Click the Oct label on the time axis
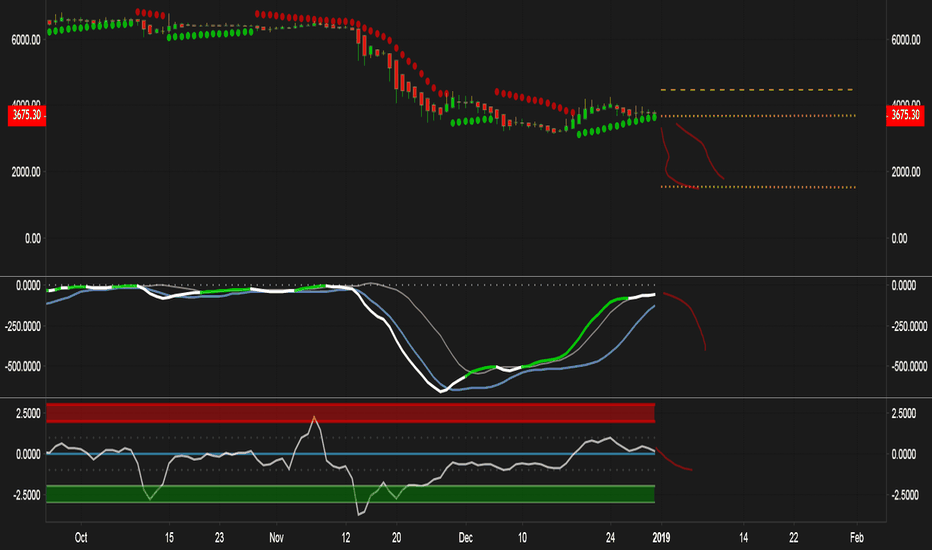The width and height of the screenshot is (932, 550). [81, 538]
